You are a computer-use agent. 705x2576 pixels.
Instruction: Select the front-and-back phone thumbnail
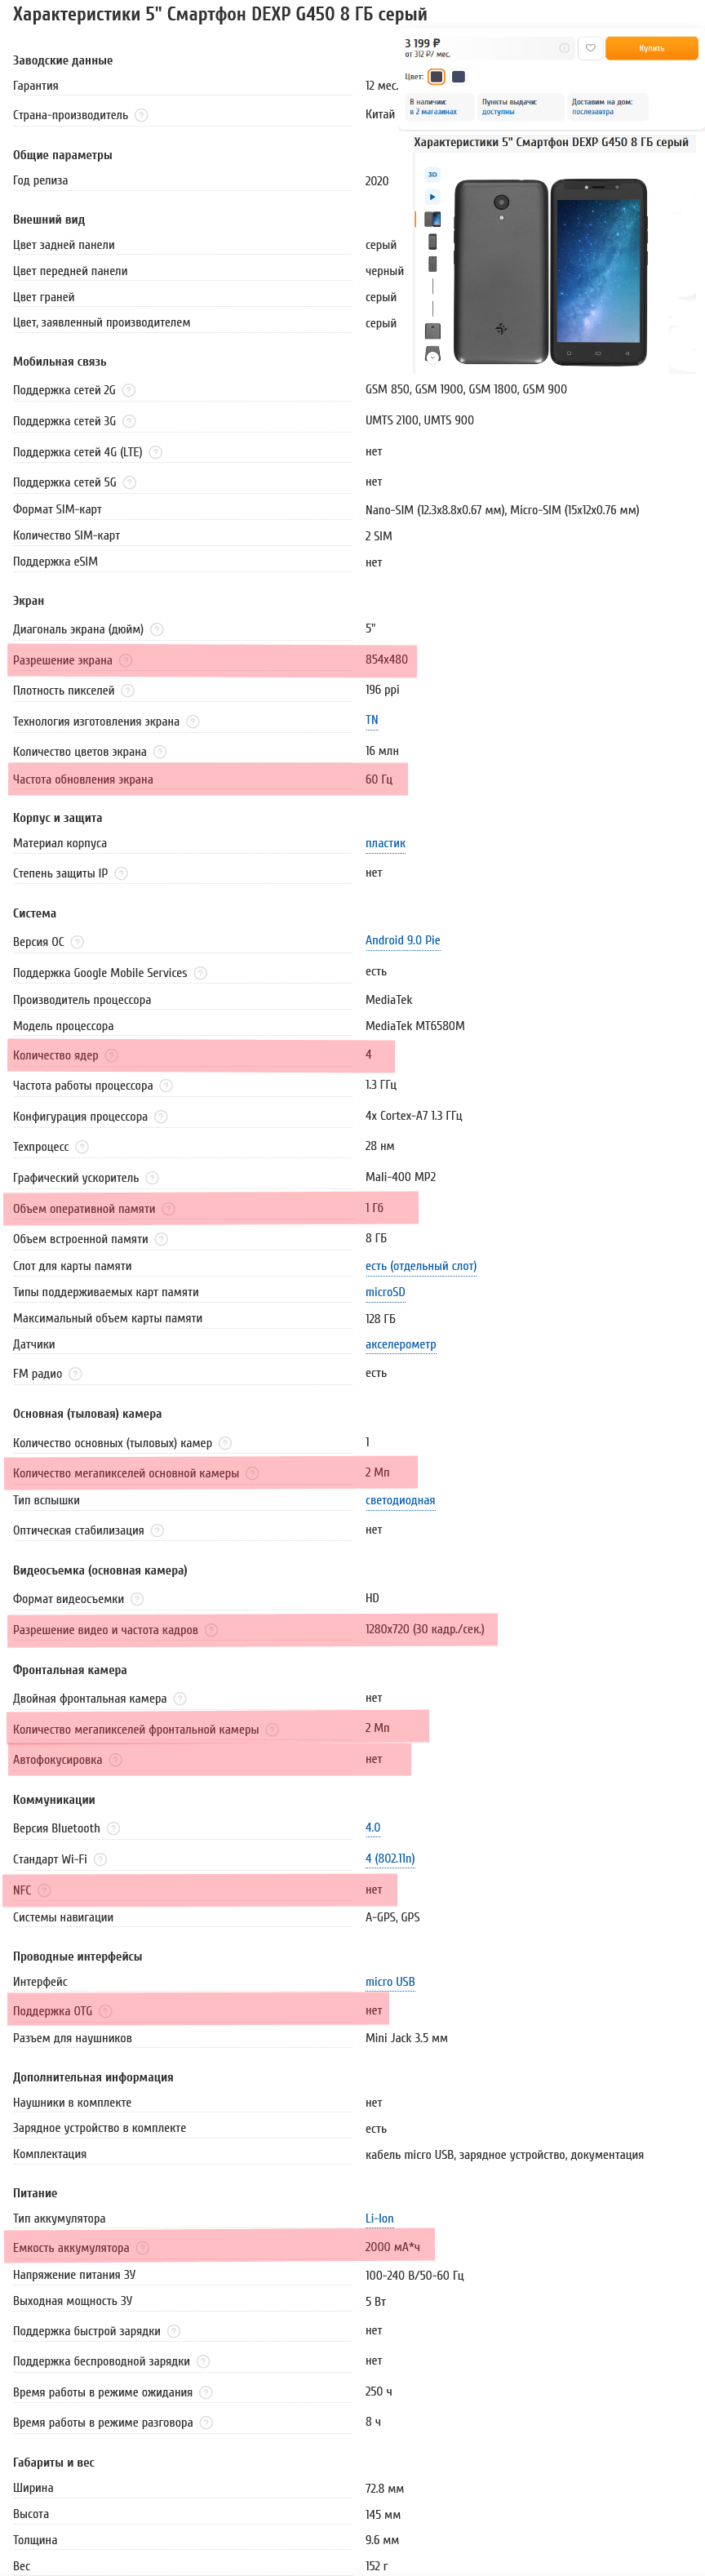click(x=432, y=219)
